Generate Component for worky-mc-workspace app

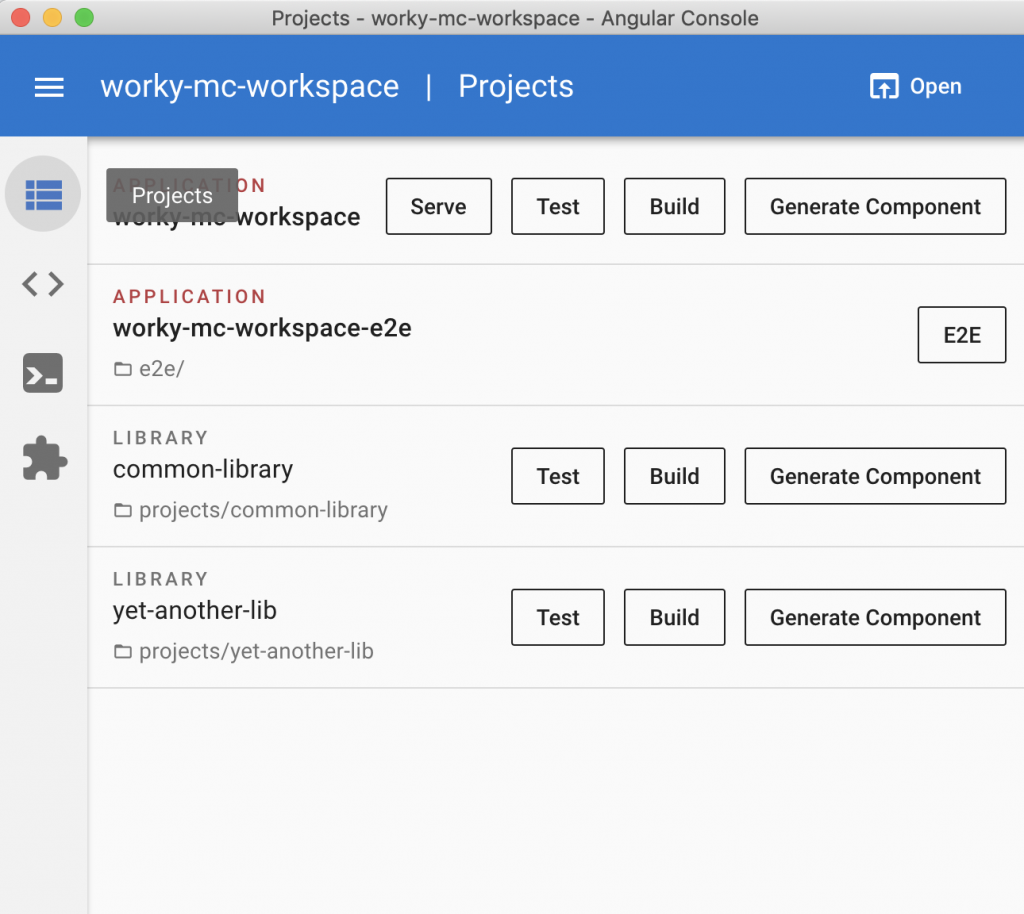click(875, 207)
